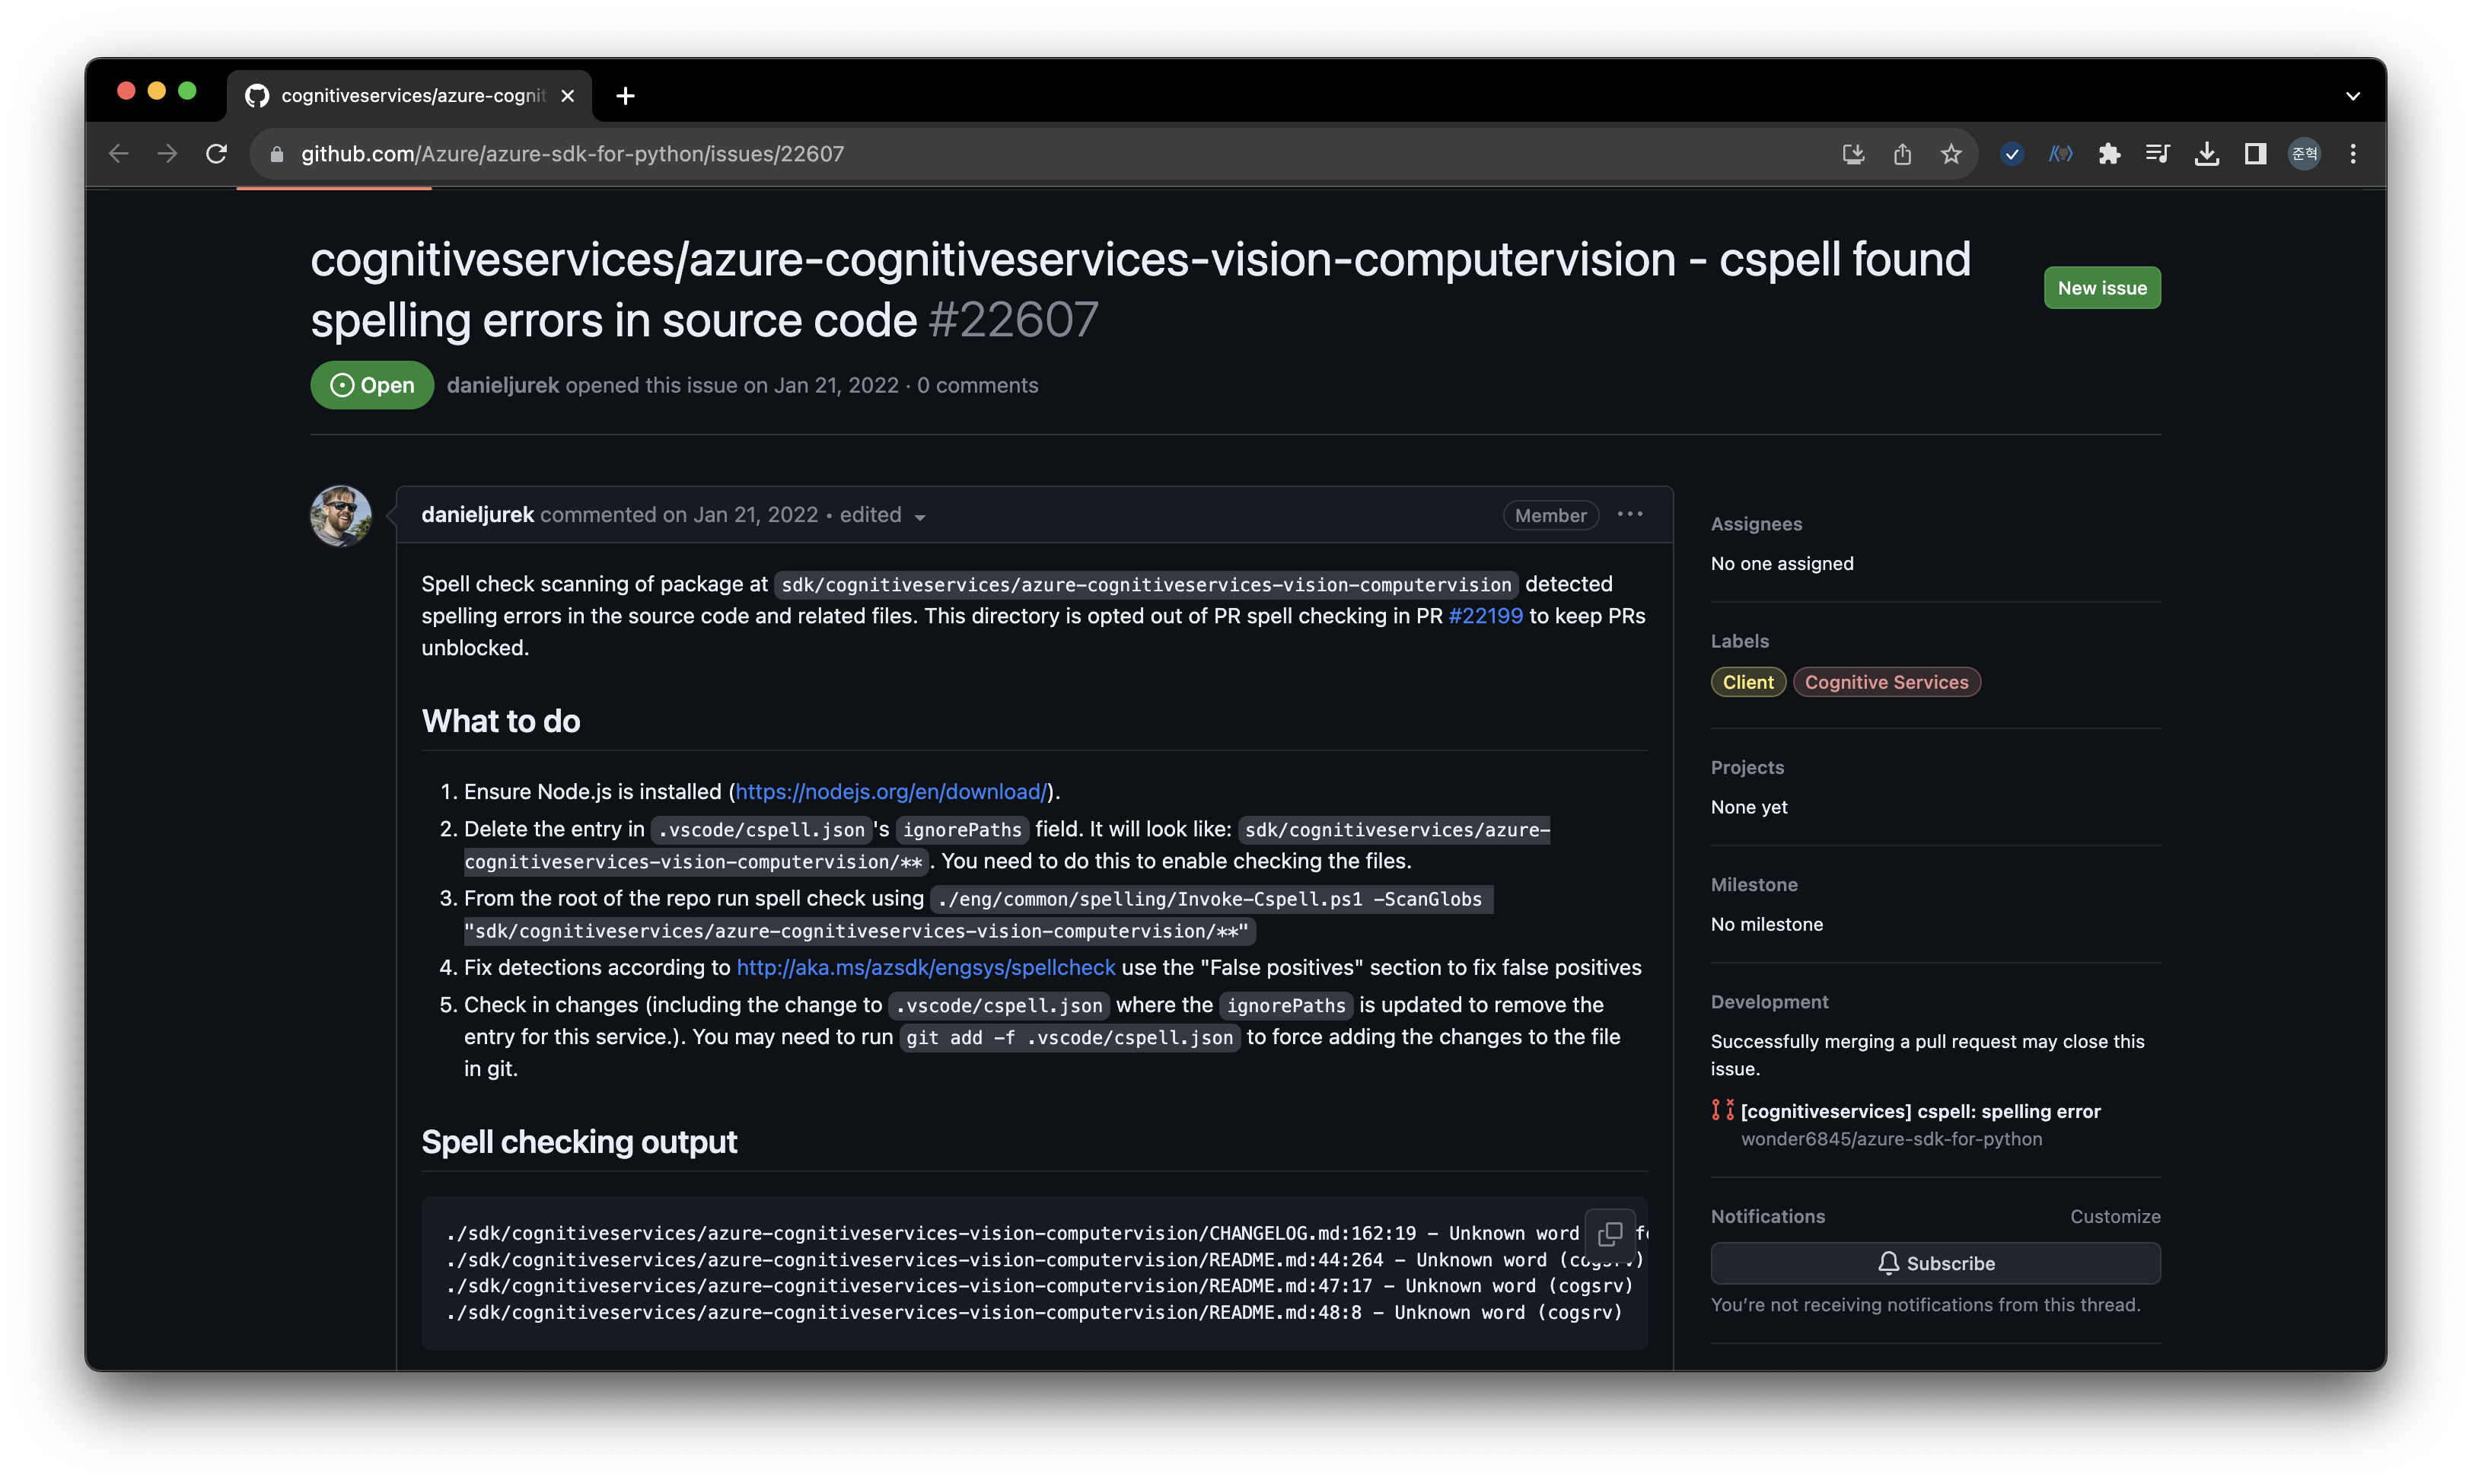
Task: Click the New issue button
Action: click(2102, 288)
